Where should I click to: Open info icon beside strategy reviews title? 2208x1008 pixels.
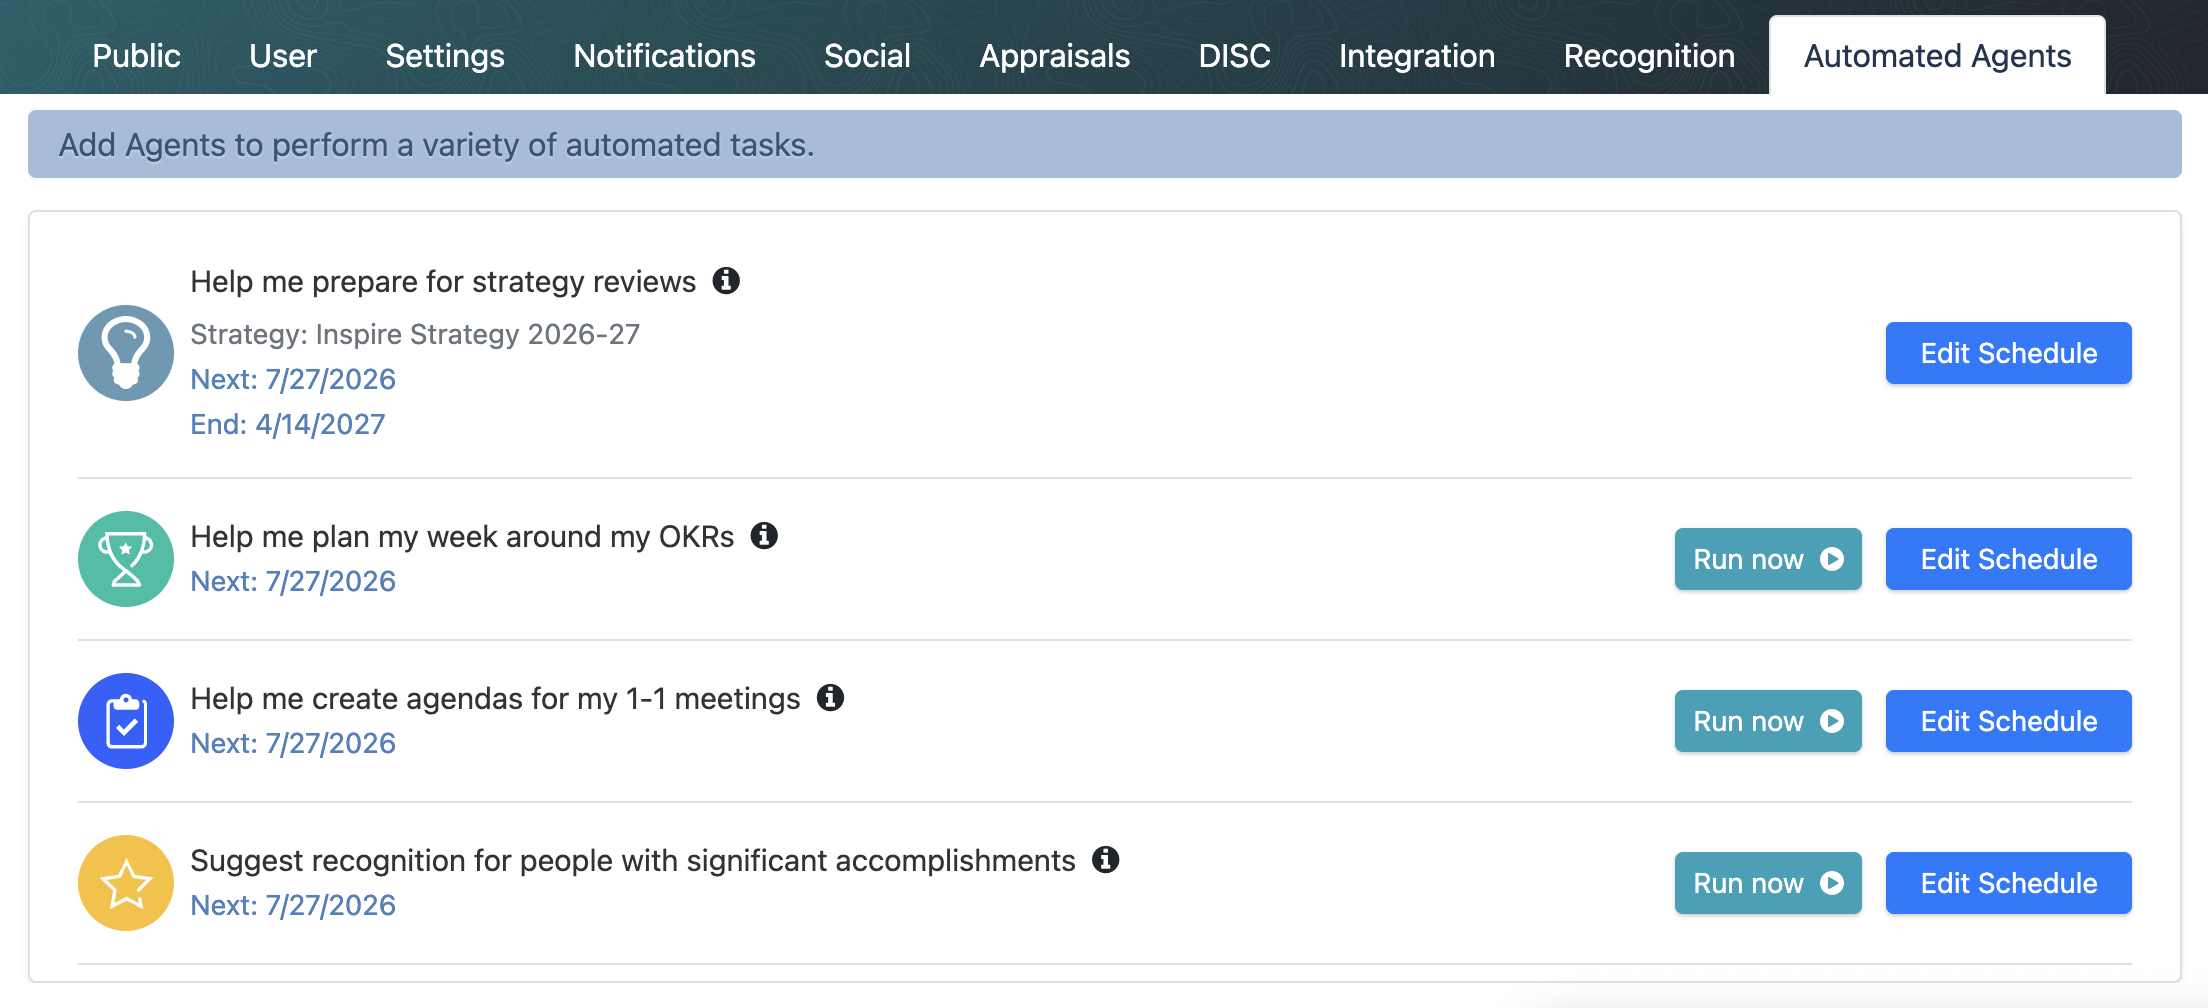(x=726, y=281)
